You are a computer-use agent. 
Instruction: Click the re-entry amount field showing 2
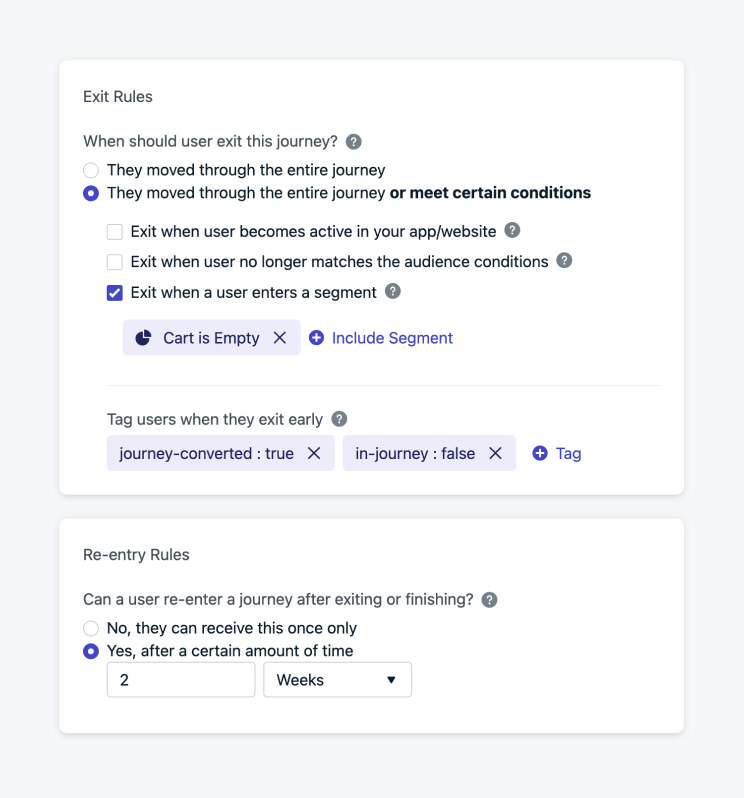click(181, 680)
